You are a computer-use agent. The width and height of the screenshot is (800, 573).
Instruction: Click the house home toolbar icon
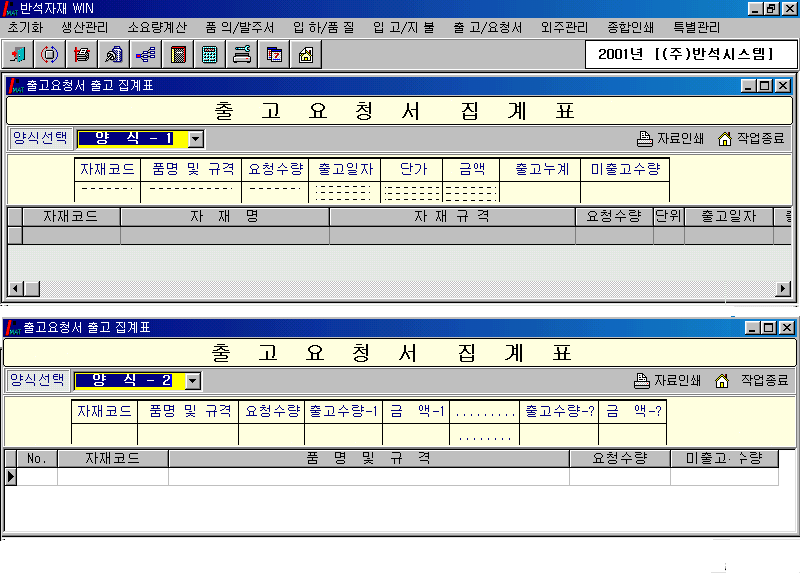[306, 55]
